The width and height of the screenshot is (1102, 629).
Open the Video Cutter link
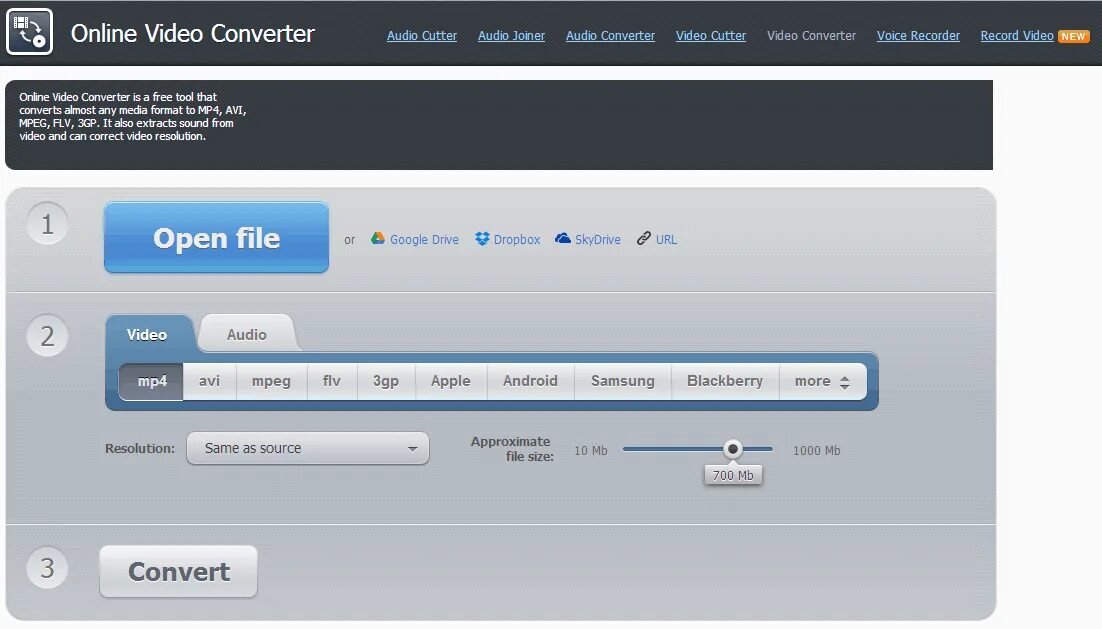click(x=711, y=36)
